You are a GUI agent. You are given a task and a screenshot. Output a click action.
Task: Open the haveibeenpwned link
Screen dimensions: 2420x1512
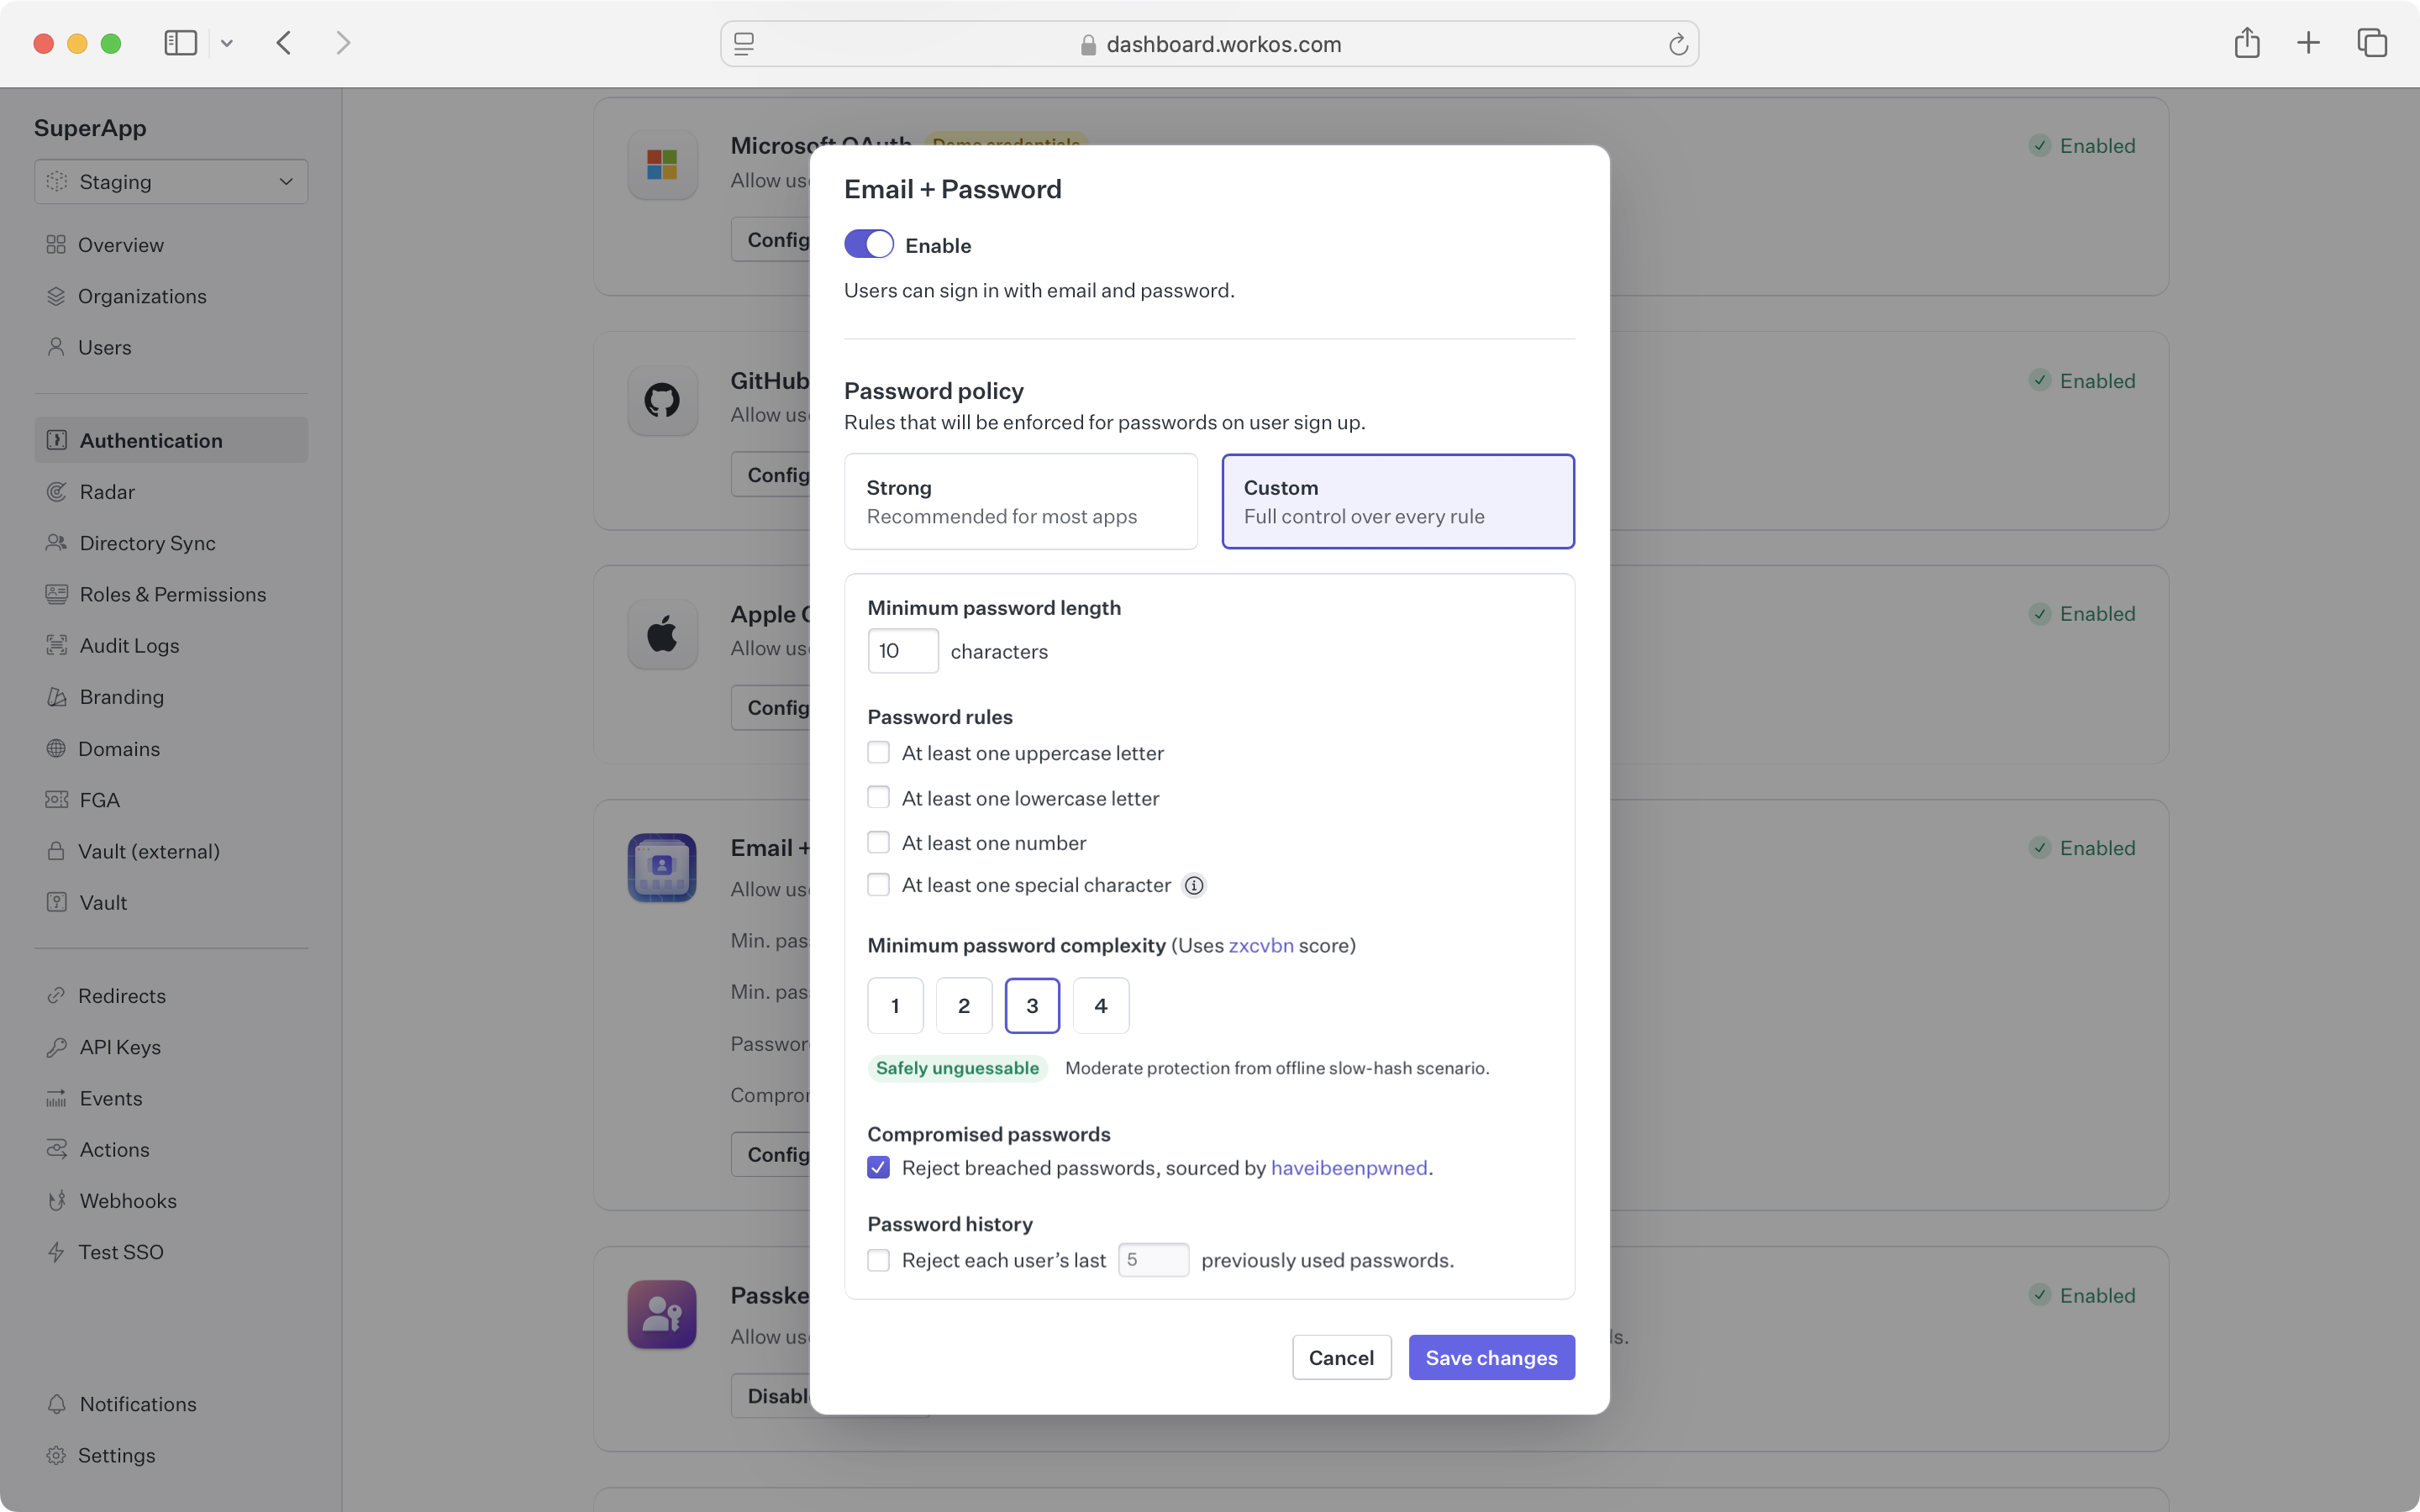pos(1348,1167)
